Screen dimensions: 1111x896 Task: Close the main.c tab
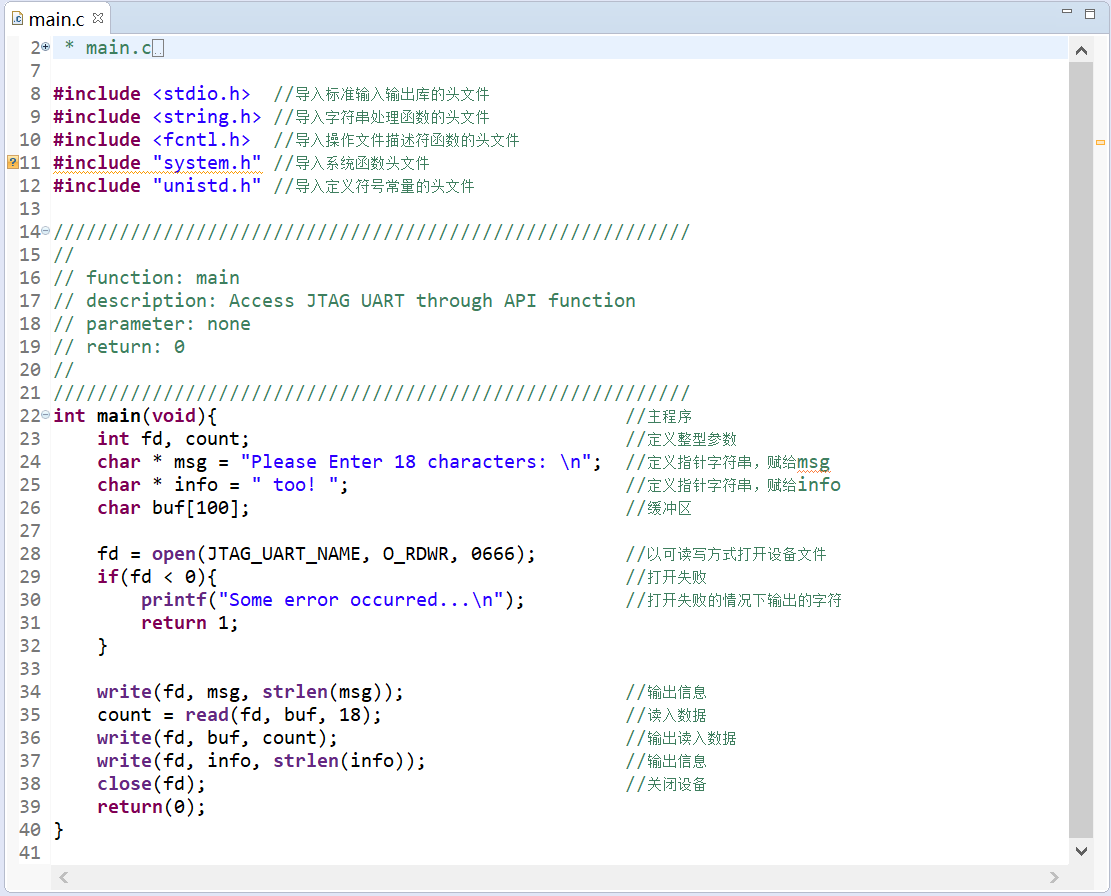point(96,16)
